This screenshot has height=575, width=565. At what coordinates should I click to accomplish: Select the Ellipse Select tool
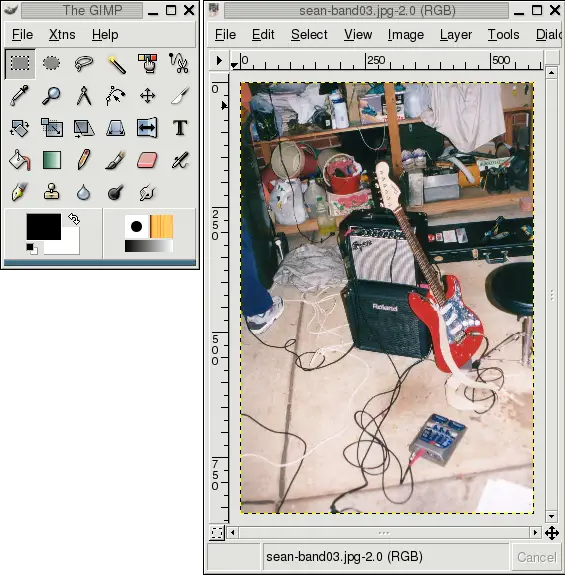52,63
